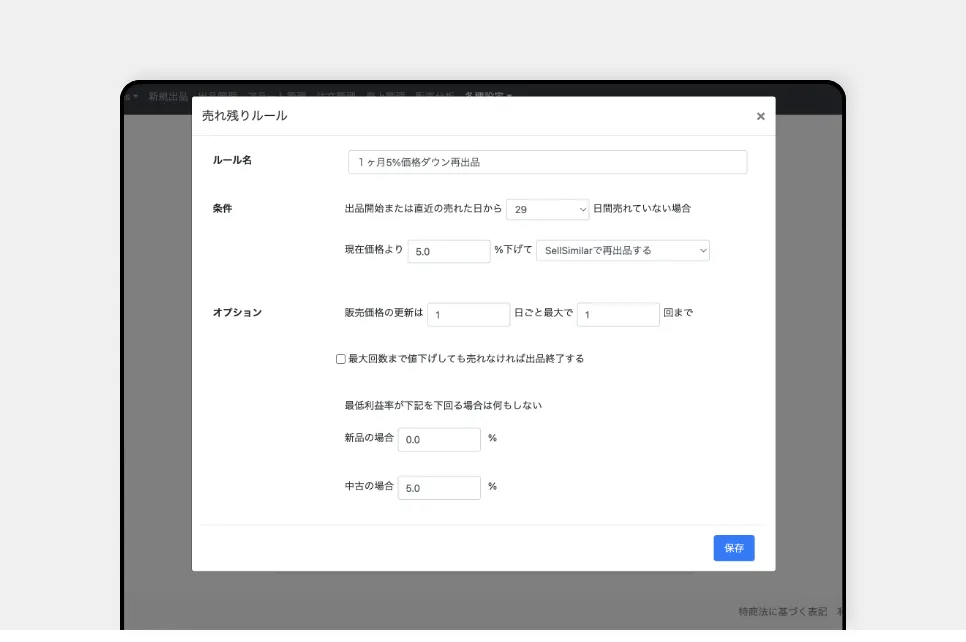Go to 新規出品 in the top navbar
Screen dimensions: 966x642
pos(168,96)
